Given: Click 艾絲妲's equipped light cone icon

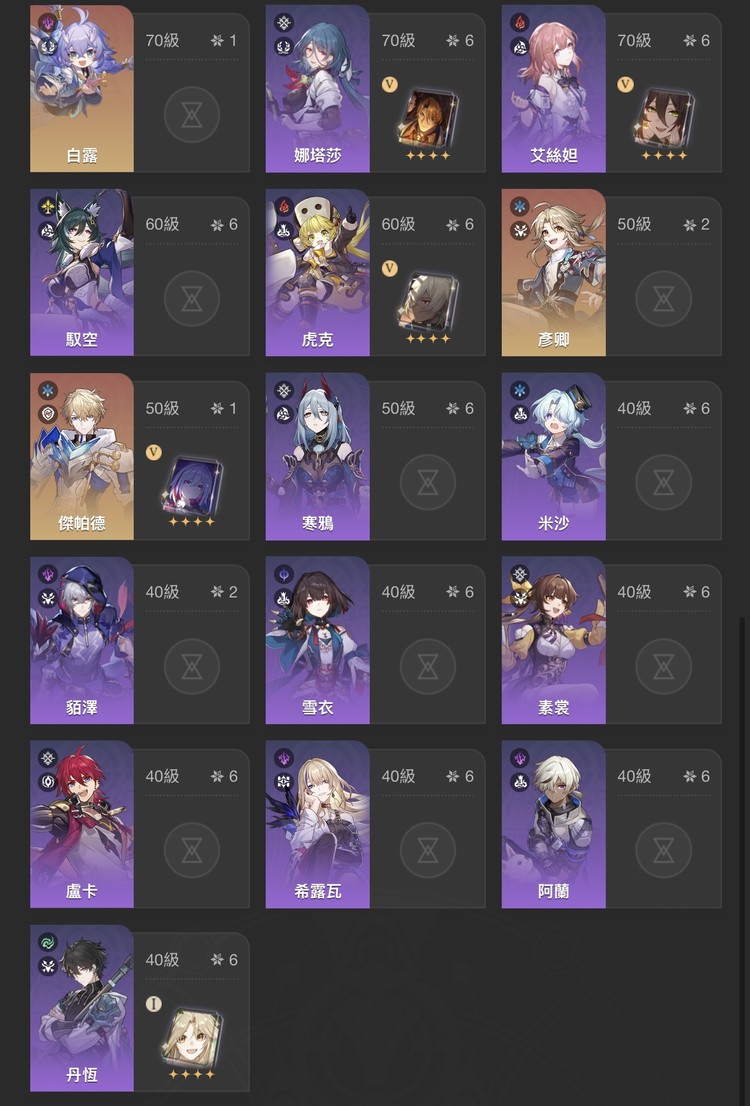Looking at the screenshot, I should coord(664,118).
